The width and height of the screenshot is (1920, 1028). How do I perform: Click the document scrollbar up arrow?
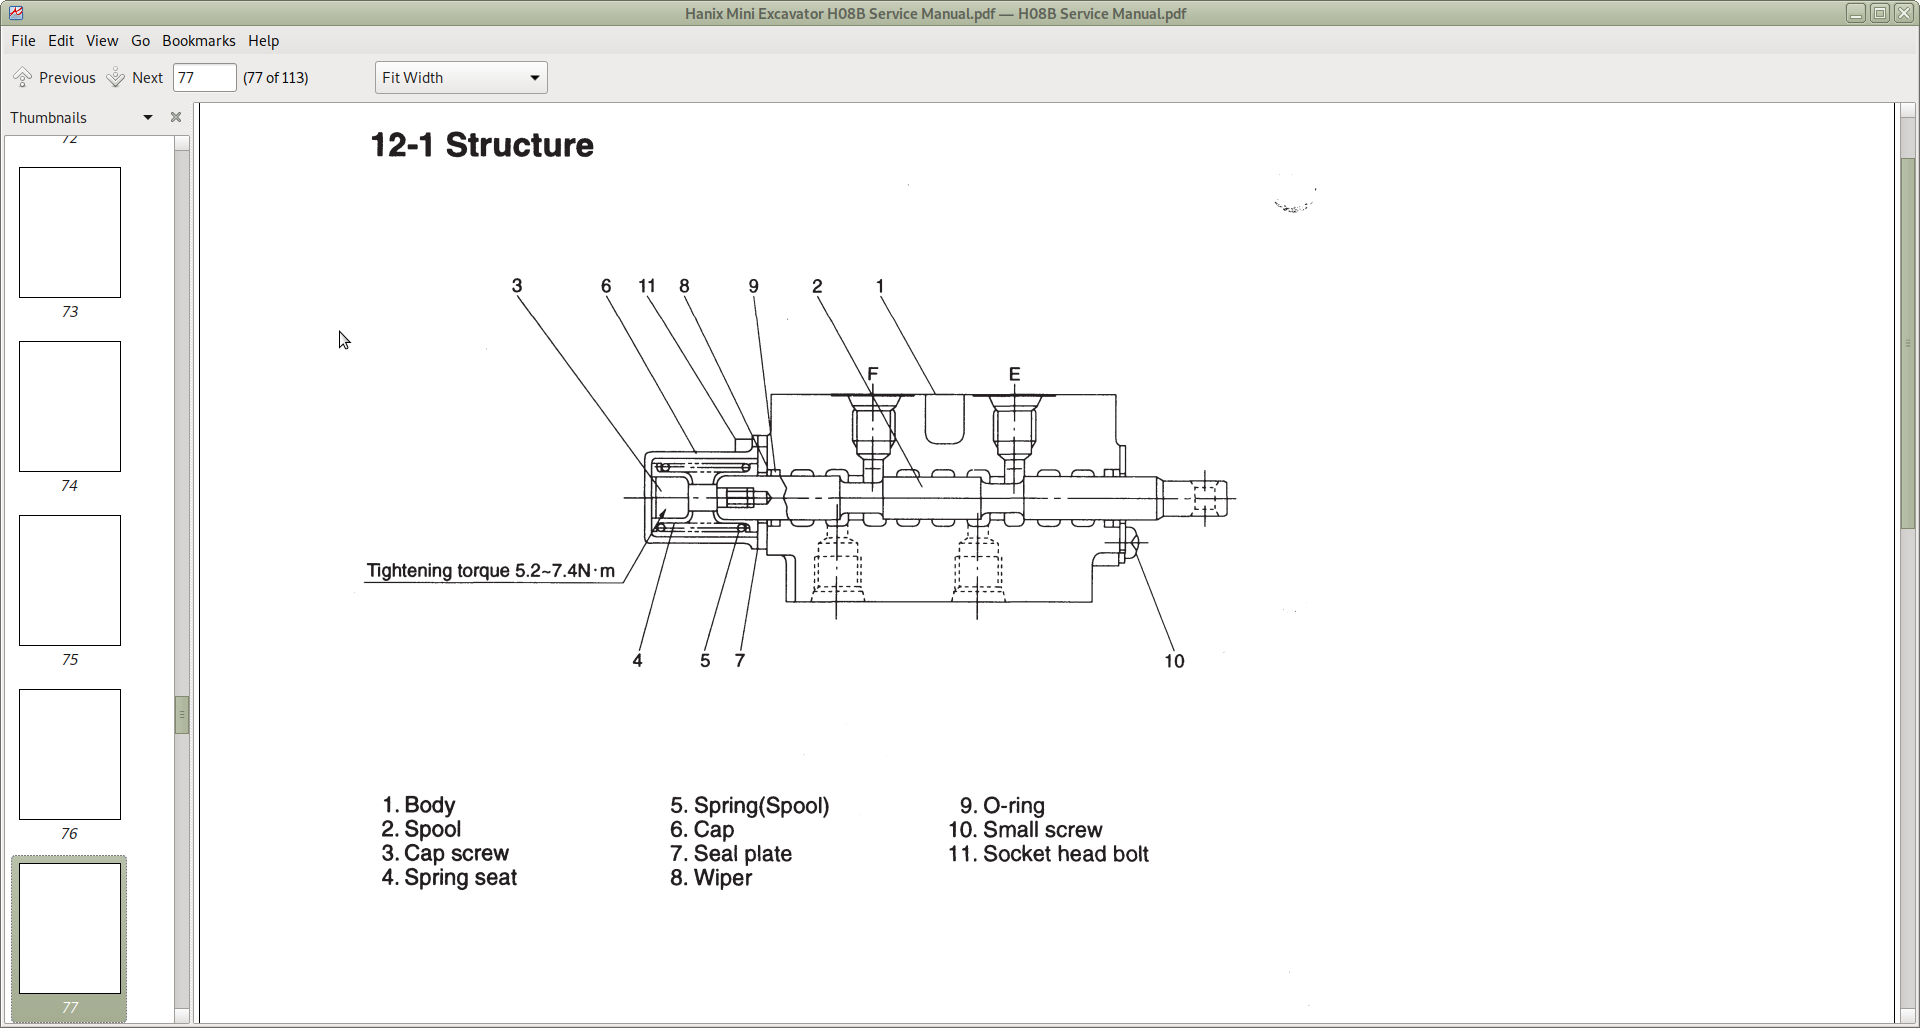coord(1907,110)
